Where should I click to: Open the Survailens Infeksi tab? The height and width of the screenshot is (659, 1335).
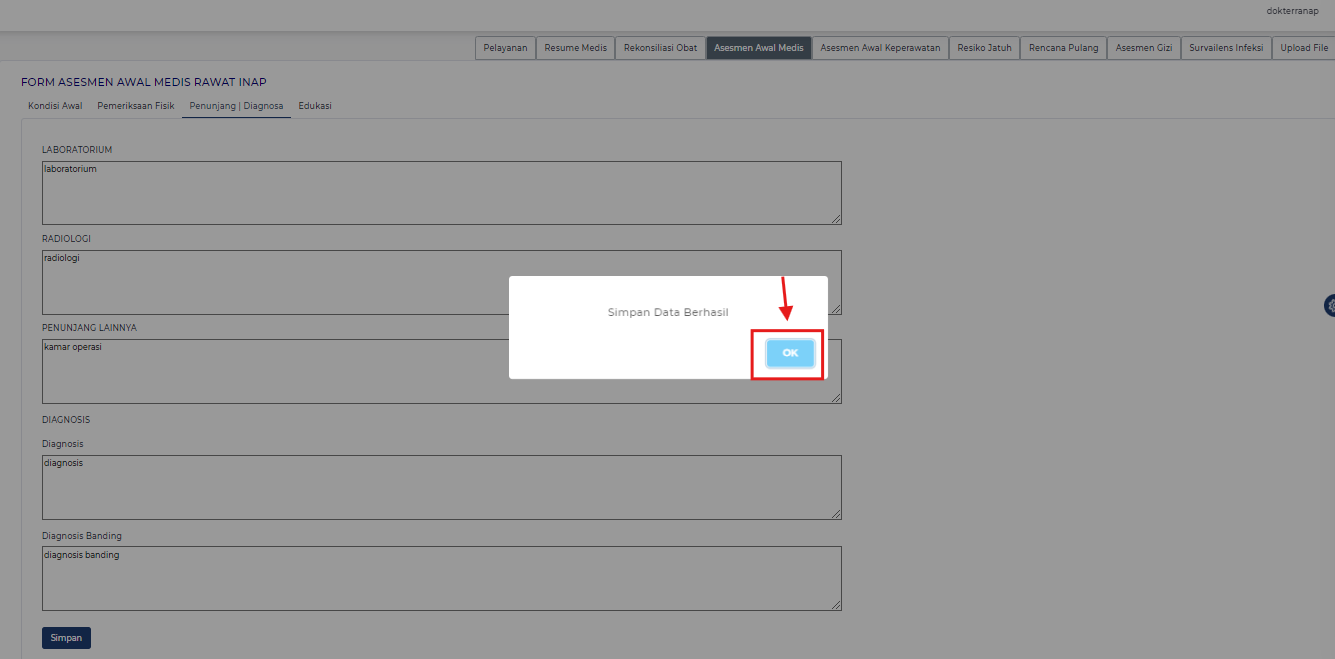pyautogui.click(x=1226, y=48)
